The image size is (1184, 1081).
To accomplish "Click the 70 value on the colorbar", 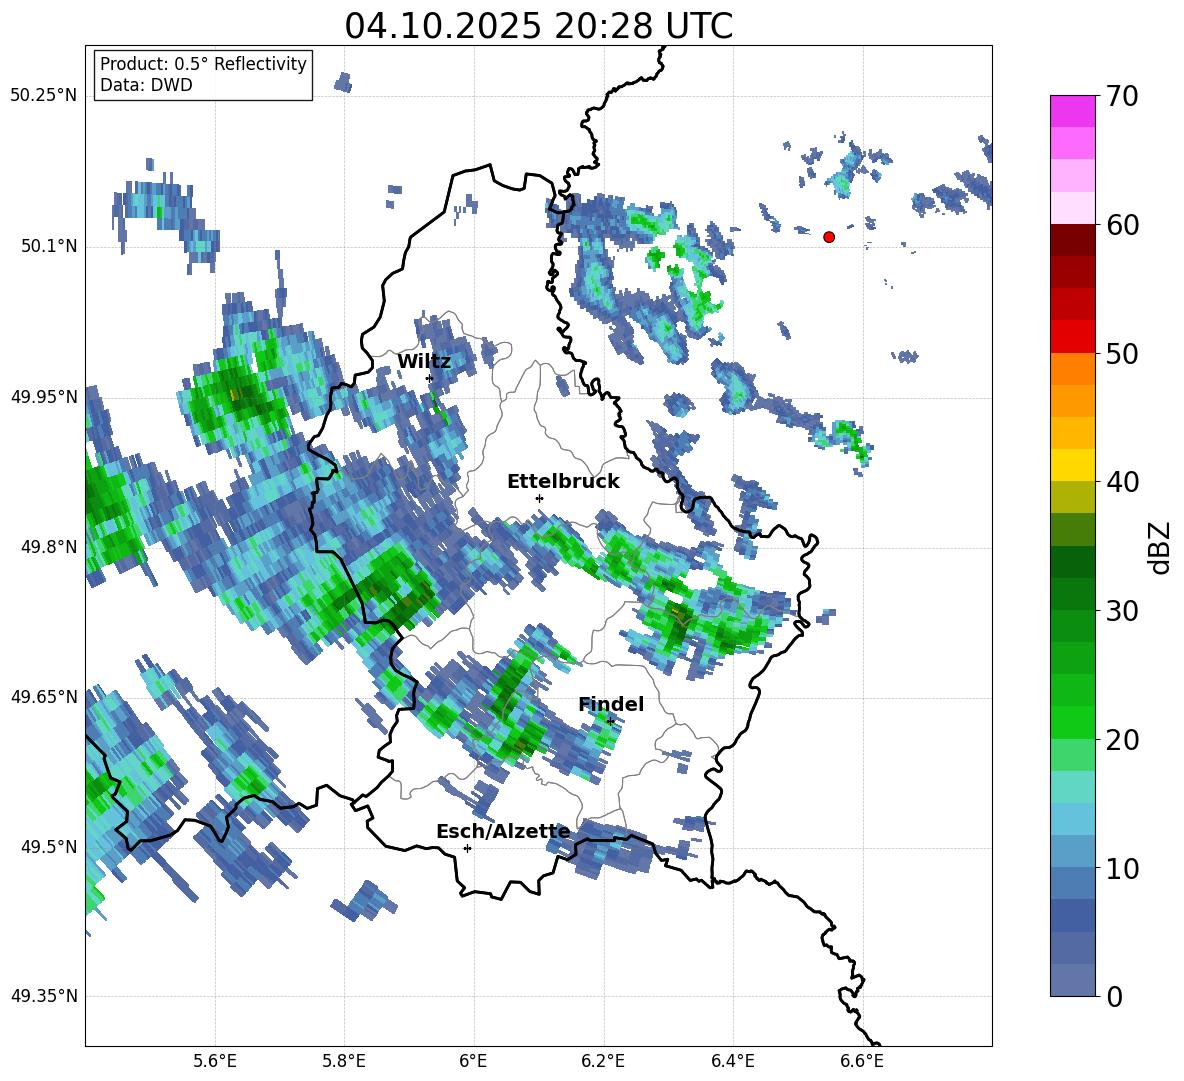I will tap(1122, 96).
